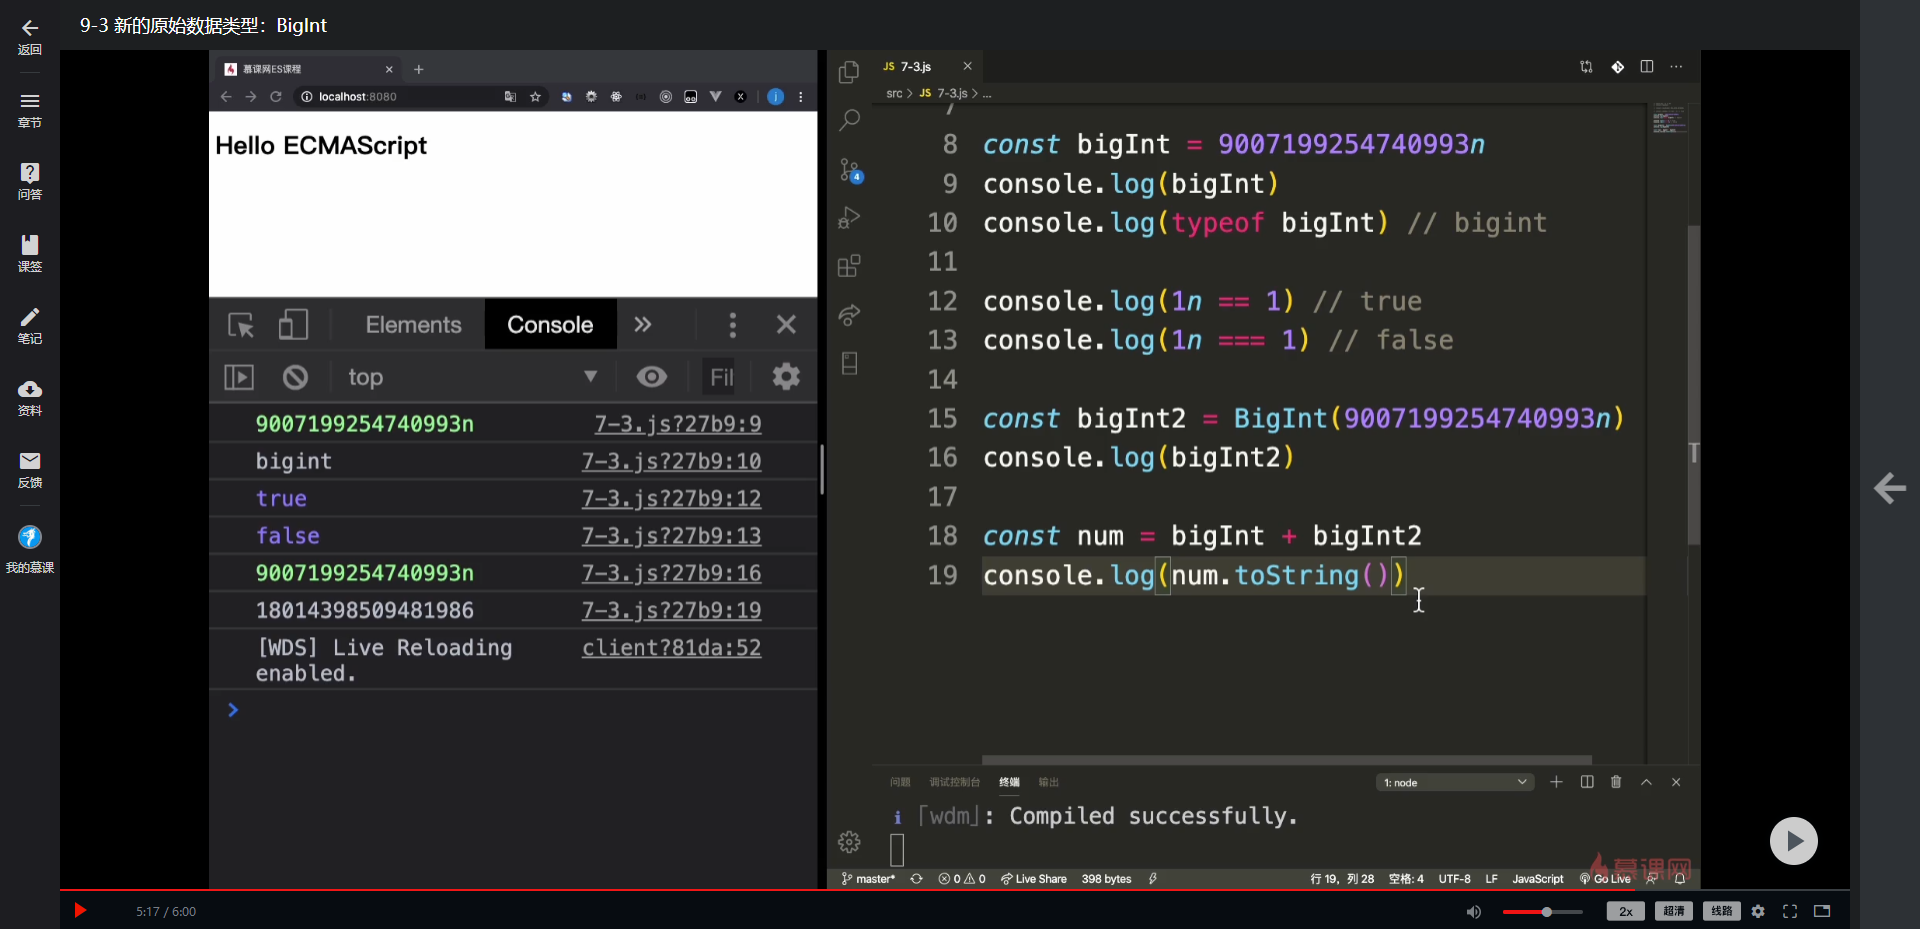This screenshot has width=1920, height=929.
Task: Go to 我的慕课 profile
Action: 30,549
